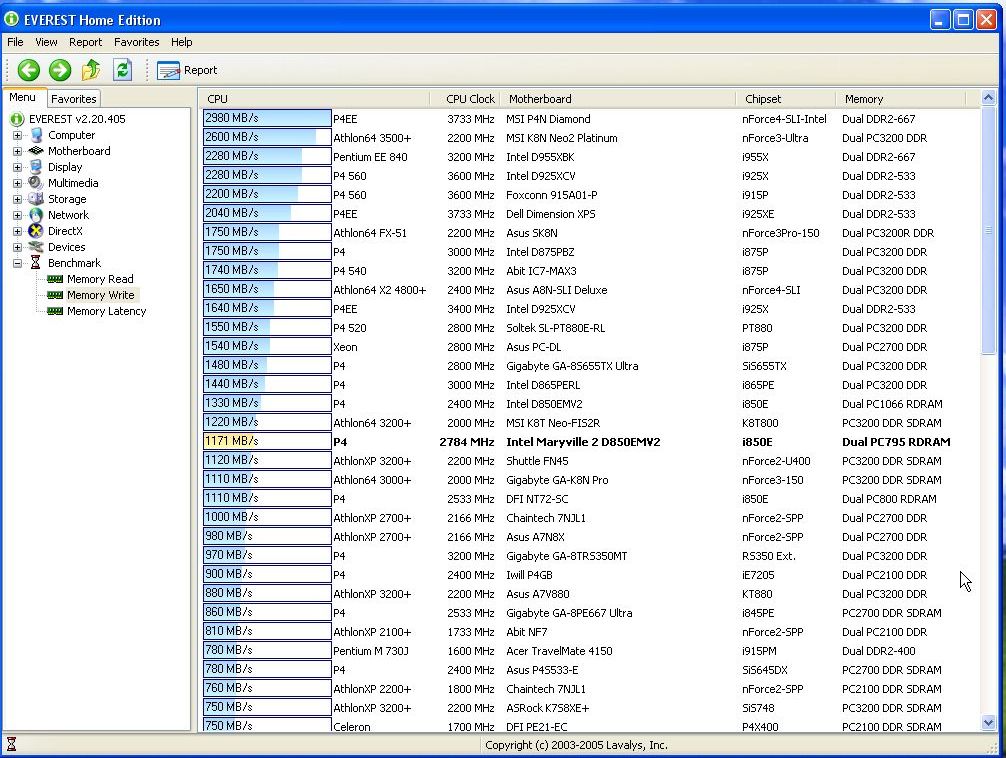
Task: Expand the Computer tree node
Action: click(x=17, y=135)
